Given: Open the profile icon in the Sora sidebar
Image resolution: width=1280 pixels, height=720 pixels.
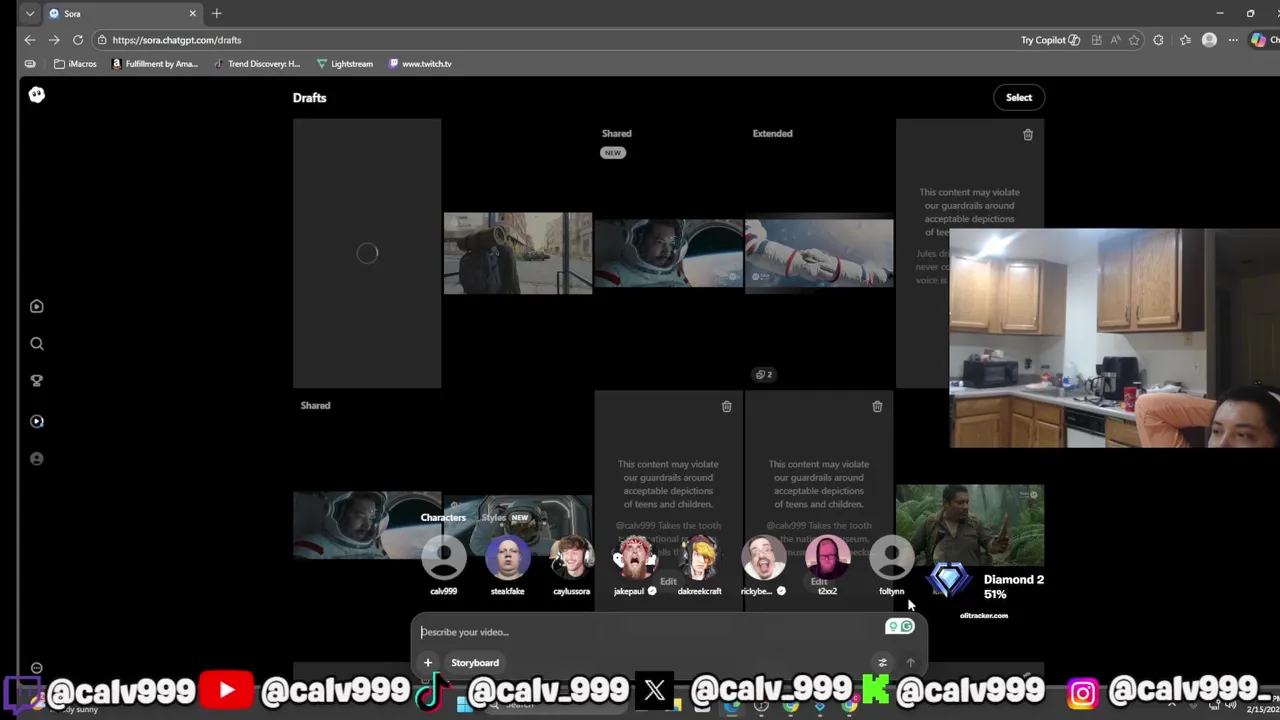Looking at the screenshot, I should 37,458.
